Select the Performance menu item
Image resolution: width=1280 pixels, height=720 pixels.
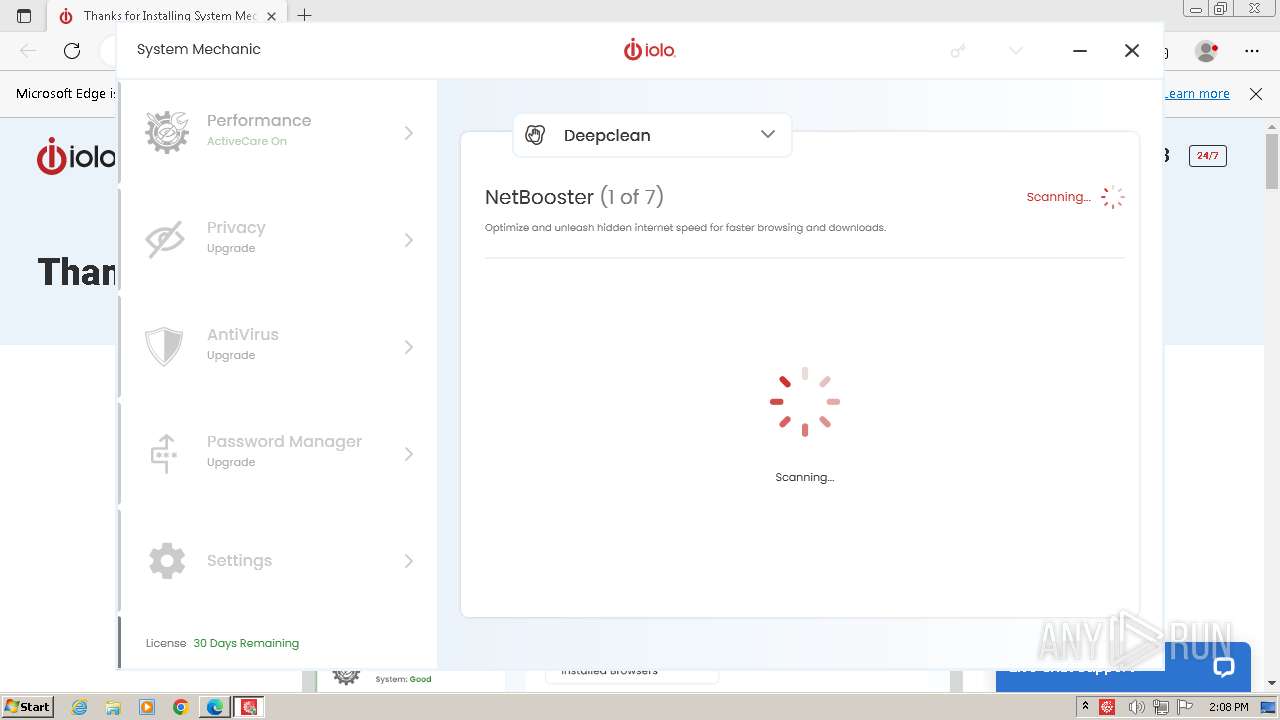tap(278, 132)
